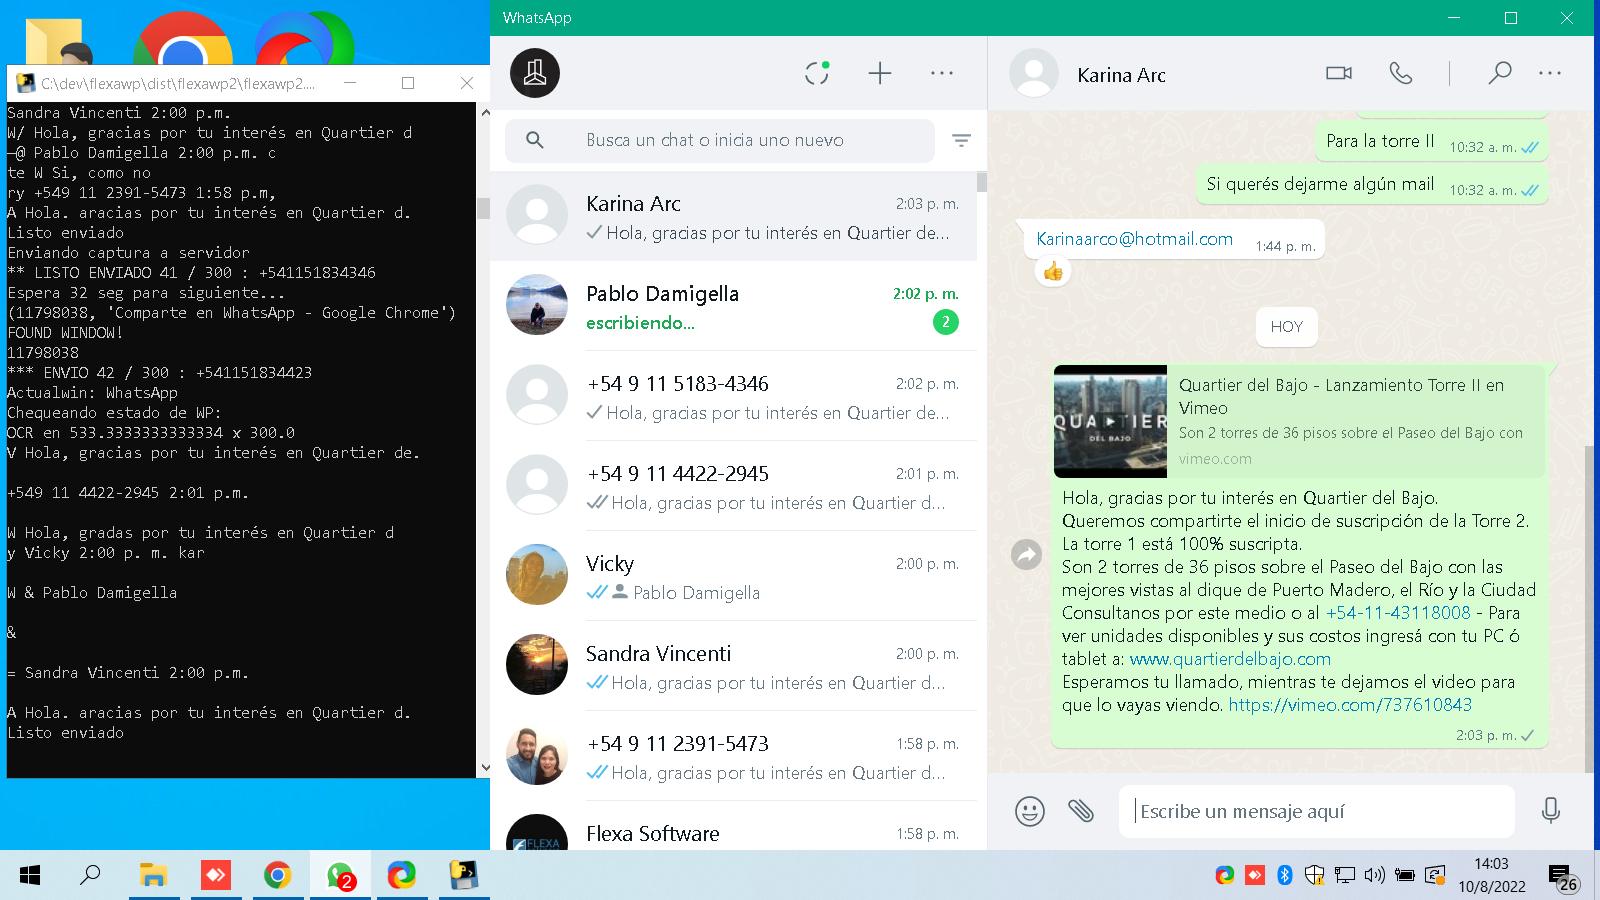This screenshot has height=900, width=1600.
Task: Open conversation more options menu
Action: (1550, 73)
